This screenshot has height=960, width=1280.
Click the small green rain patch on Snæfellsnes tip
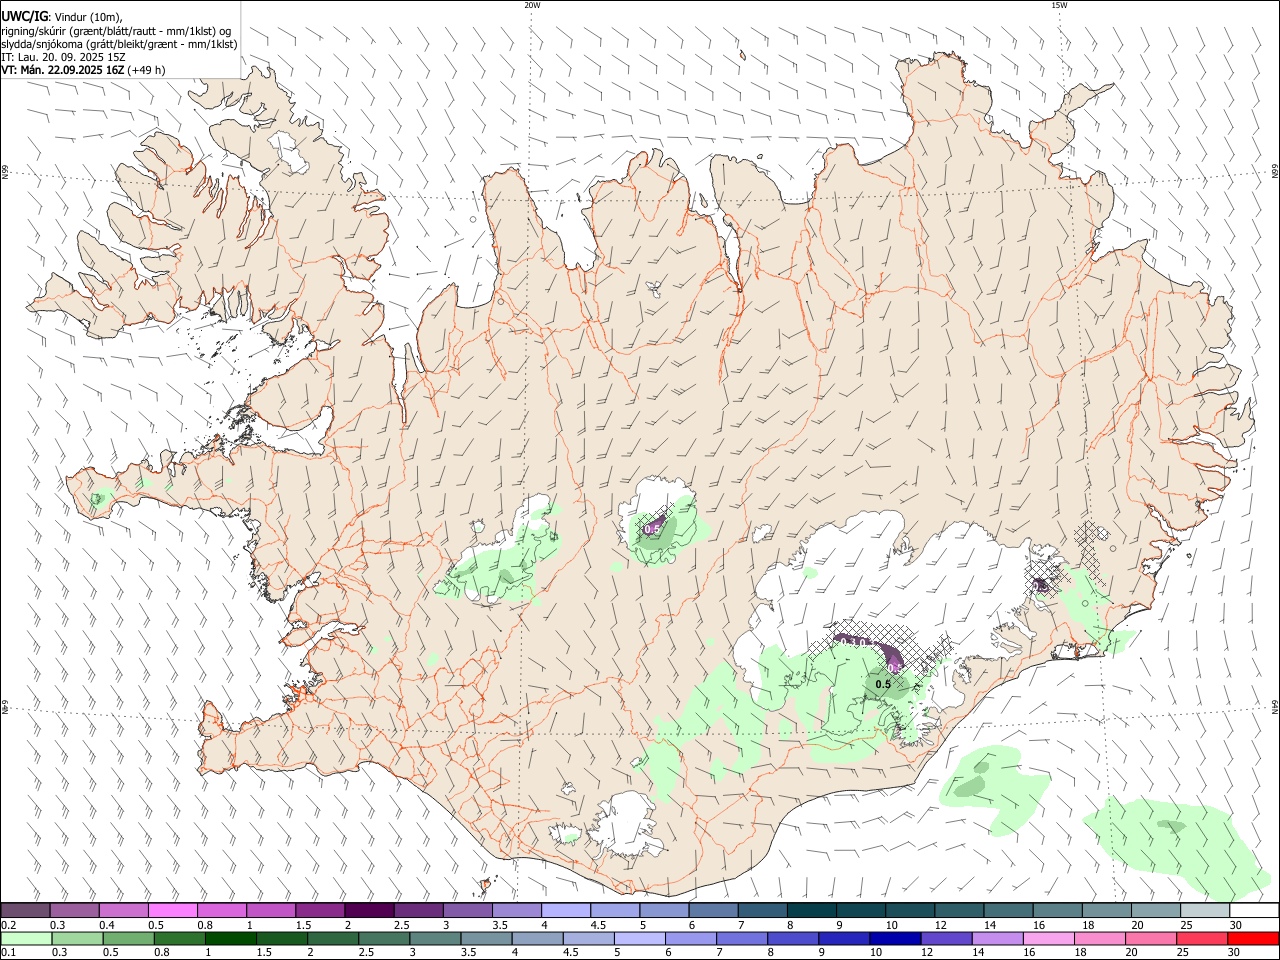[x=97, y=498]
